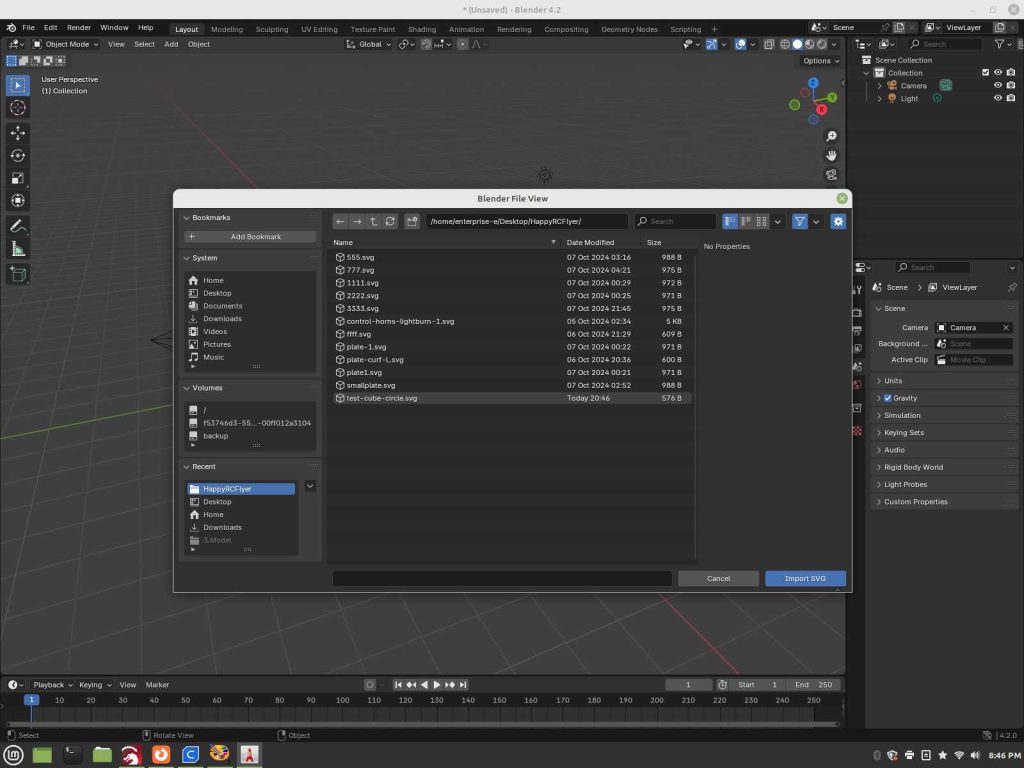Expand the Simulation panel

944,415
